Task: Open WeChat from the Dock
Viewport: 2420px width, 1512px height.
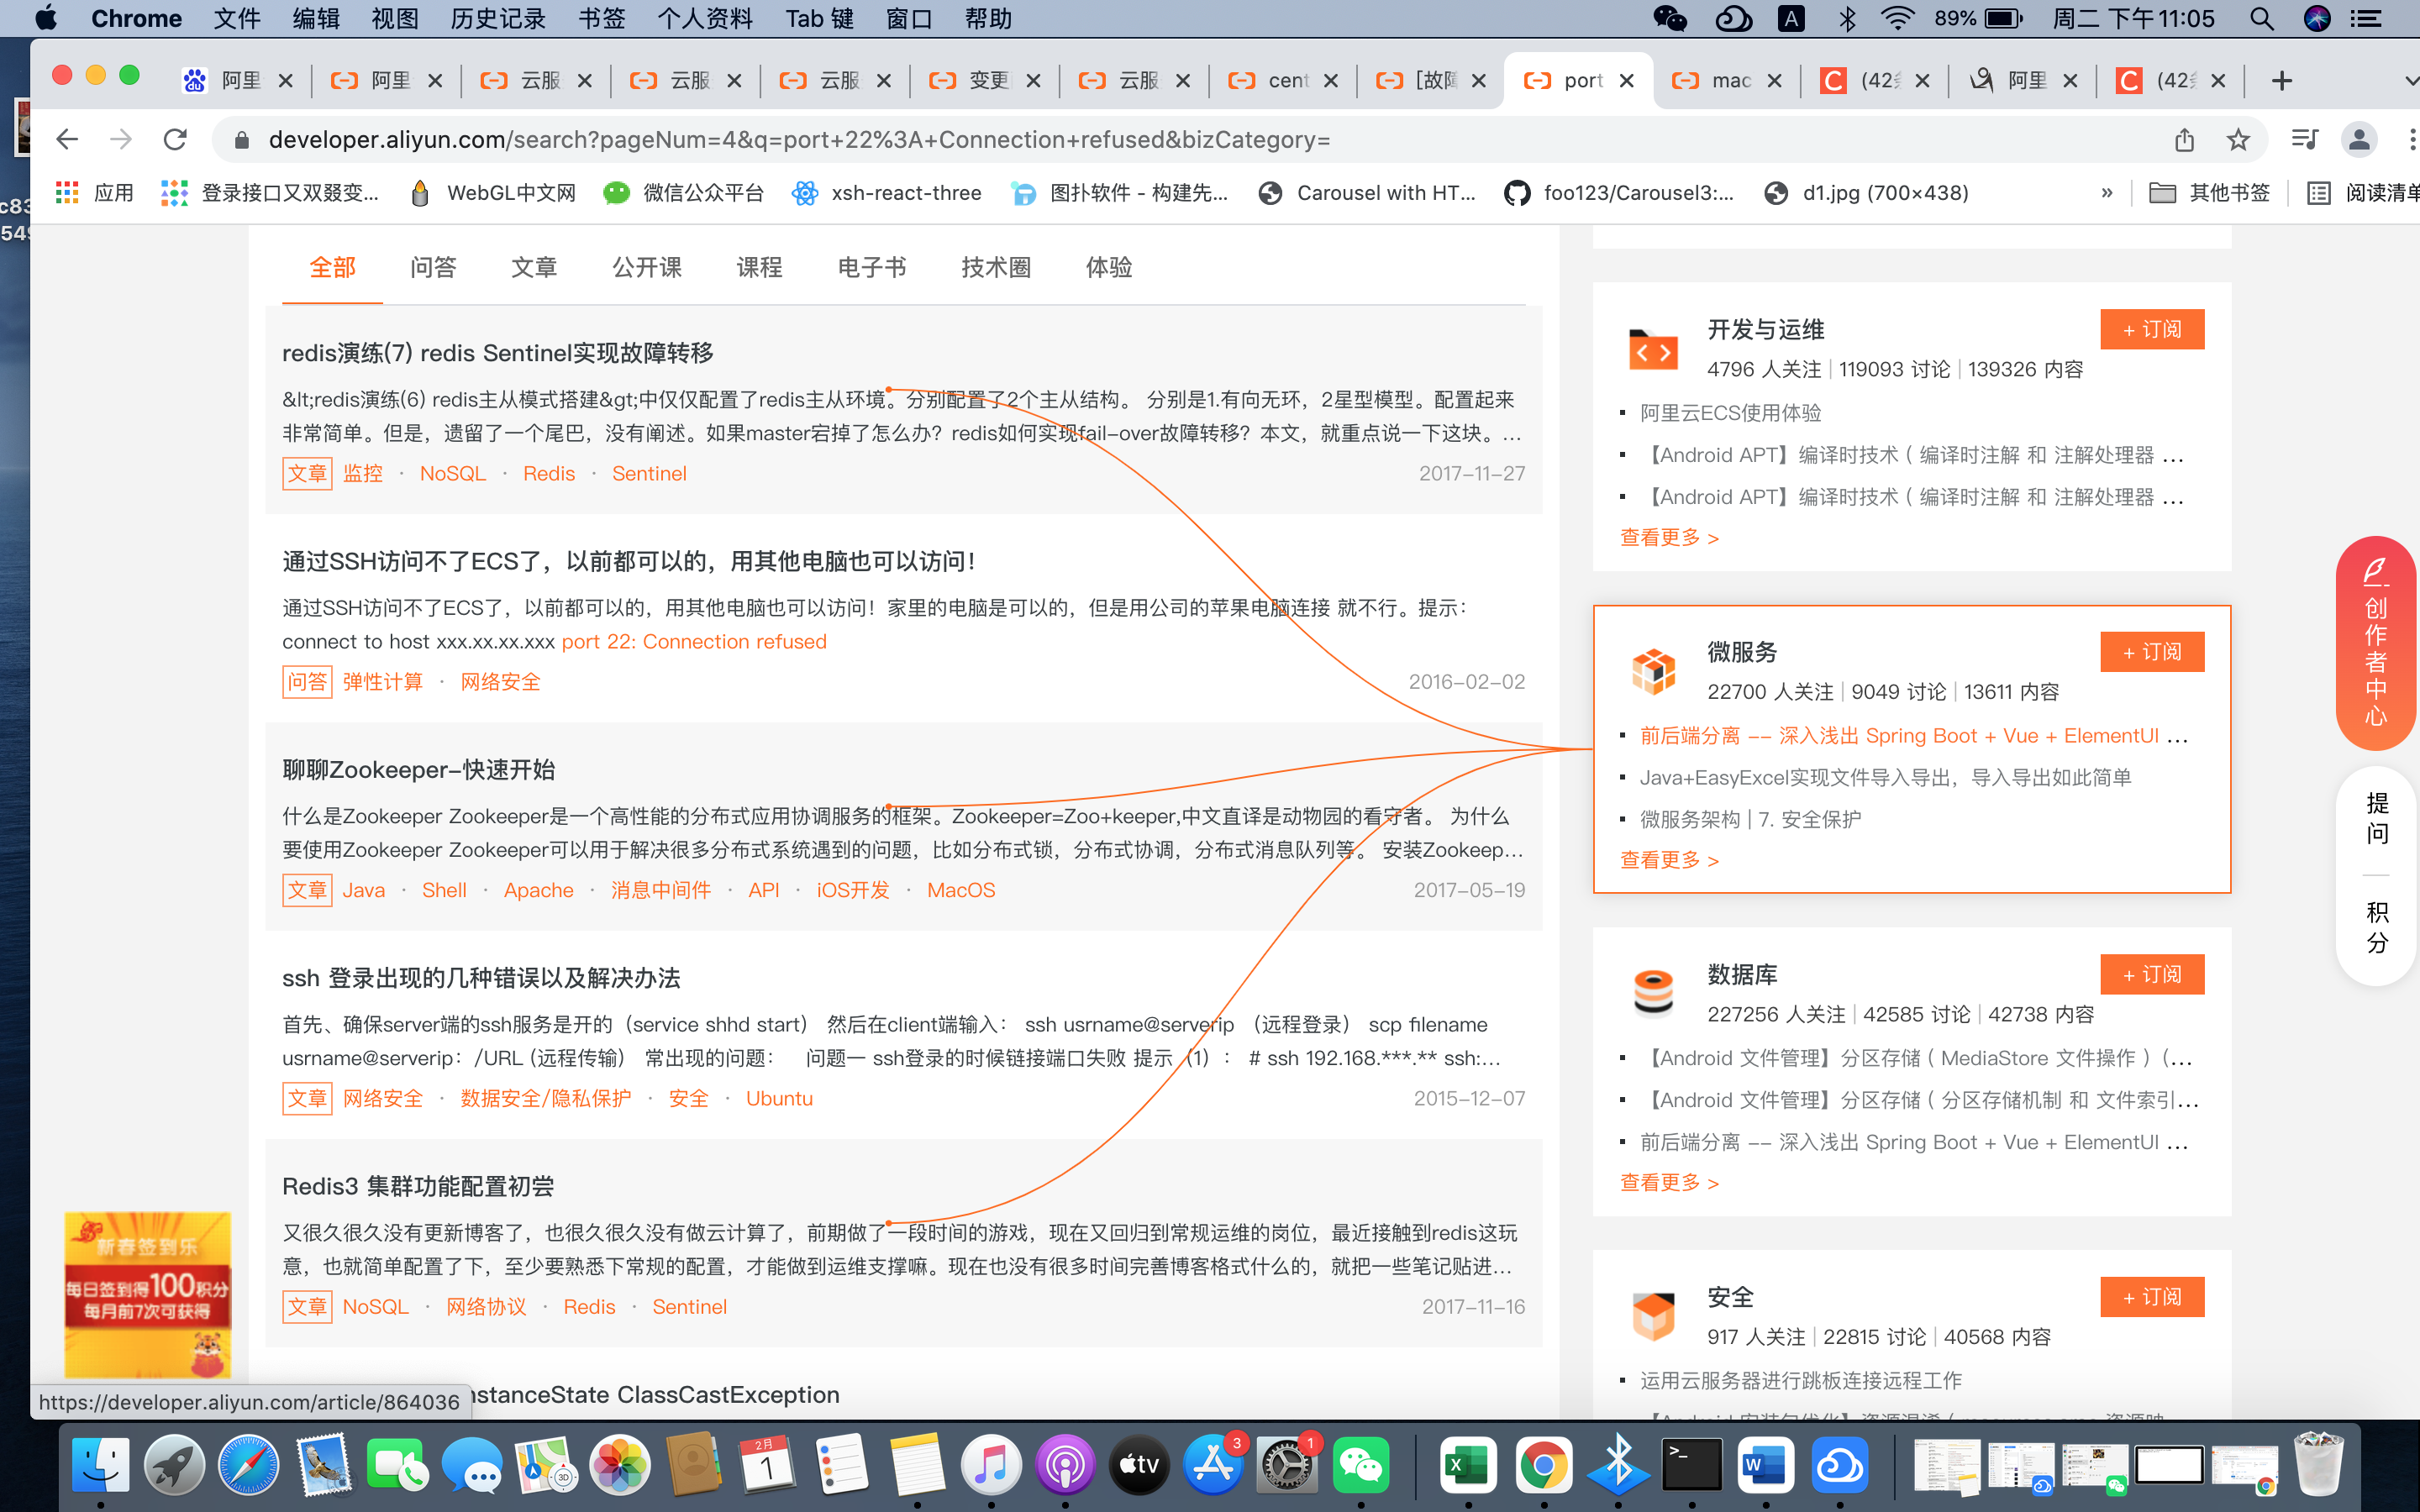Action: 1361,1466
